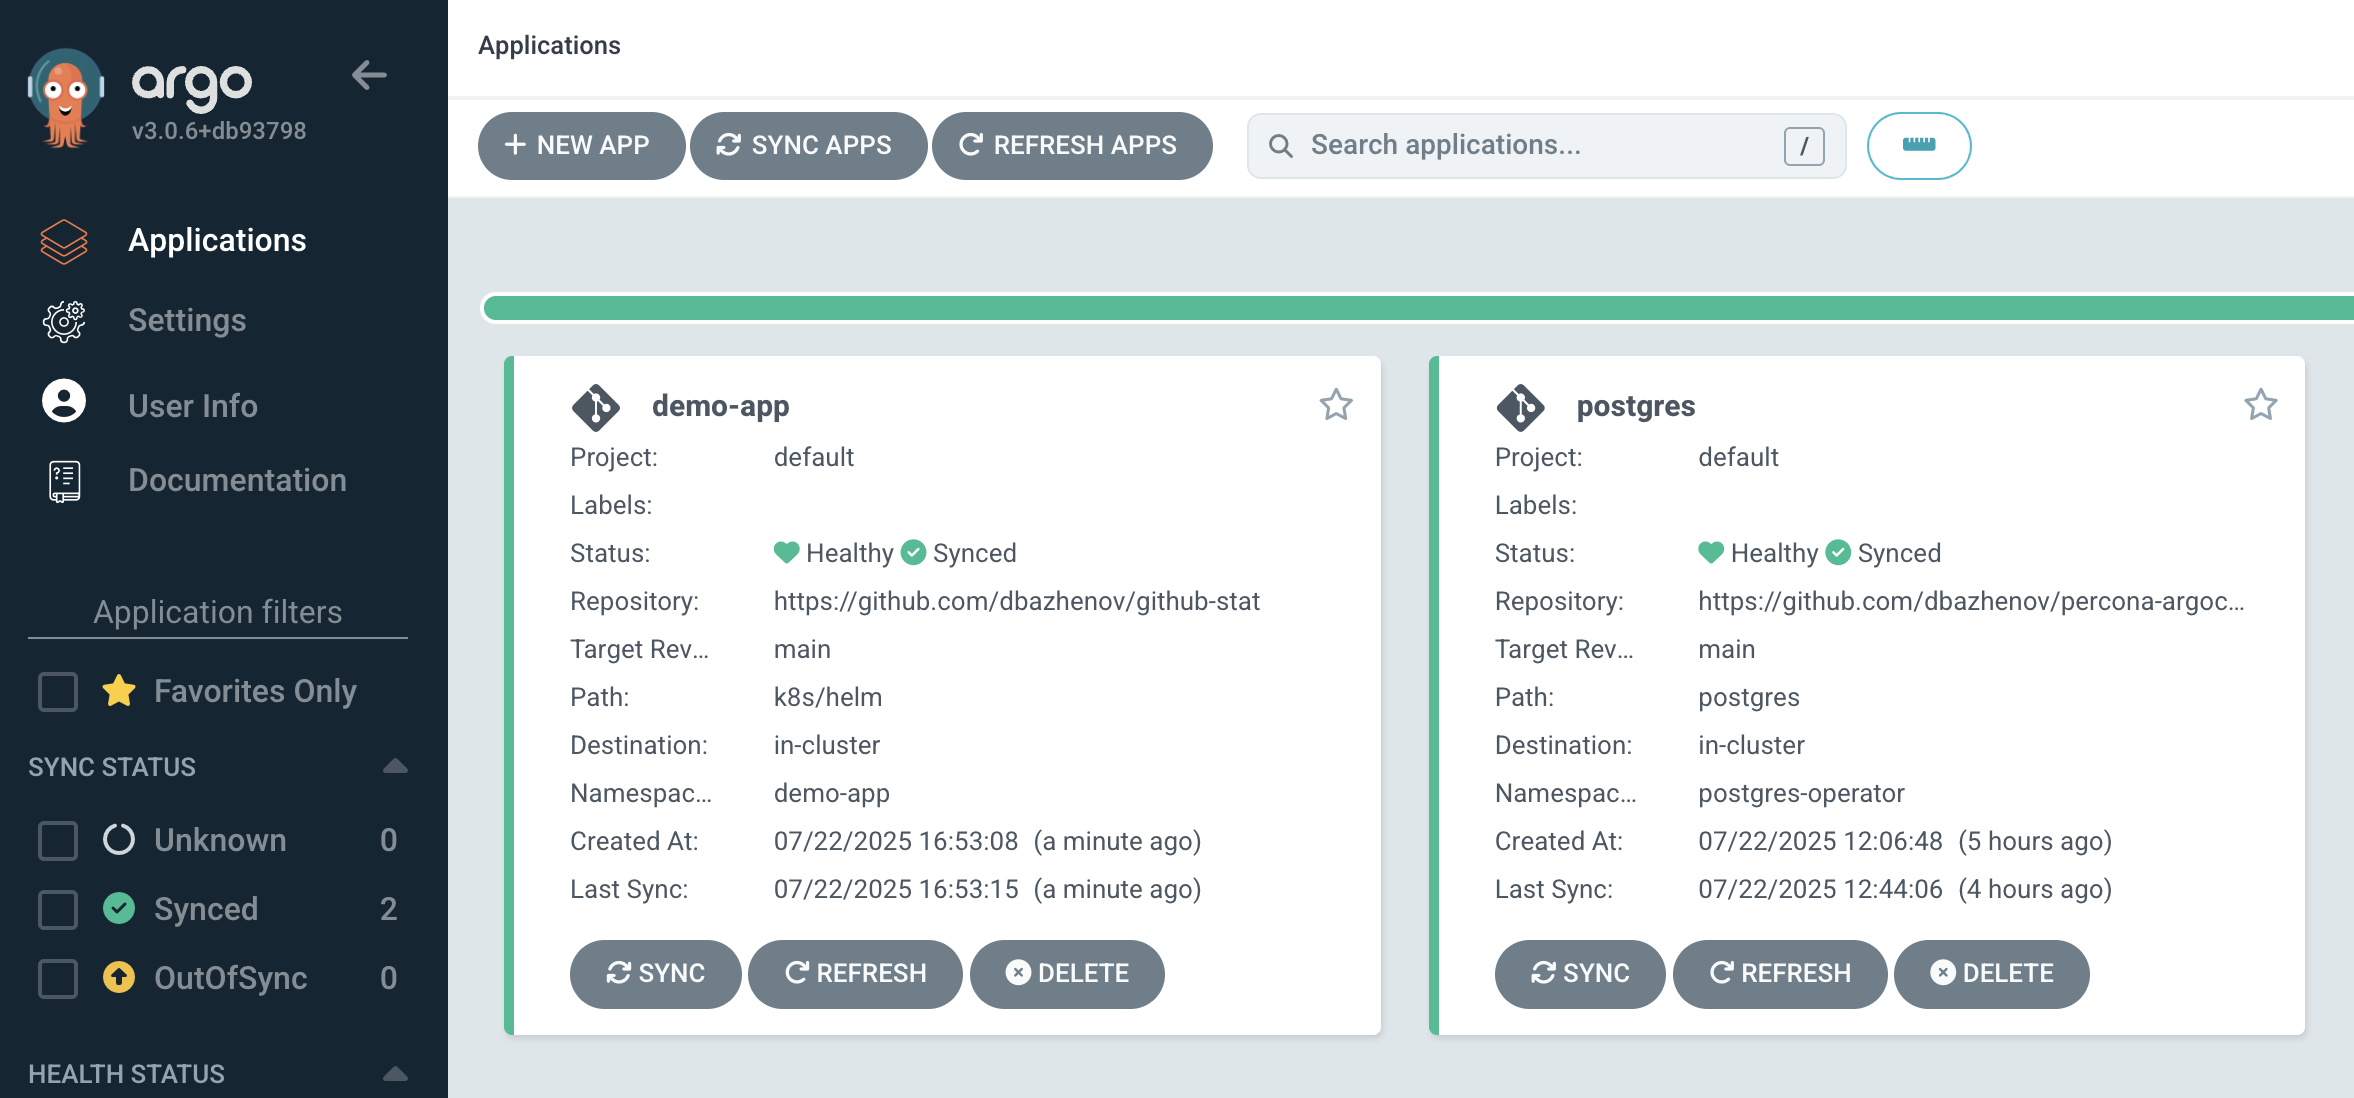Click the green Synced filter icon
The width and height of the screenshot is (2354, 1098).
coord(119,908)
